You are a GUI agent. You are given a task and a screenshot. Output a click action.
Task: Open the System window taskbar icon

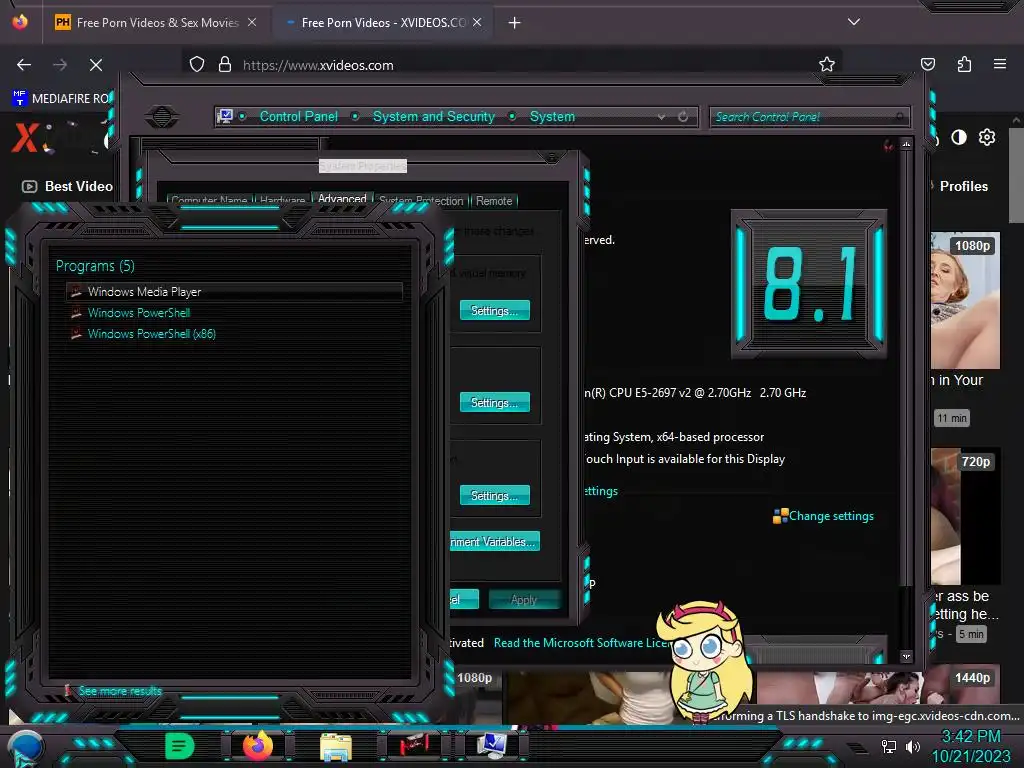pyautogui.click(x=491, y=746)
